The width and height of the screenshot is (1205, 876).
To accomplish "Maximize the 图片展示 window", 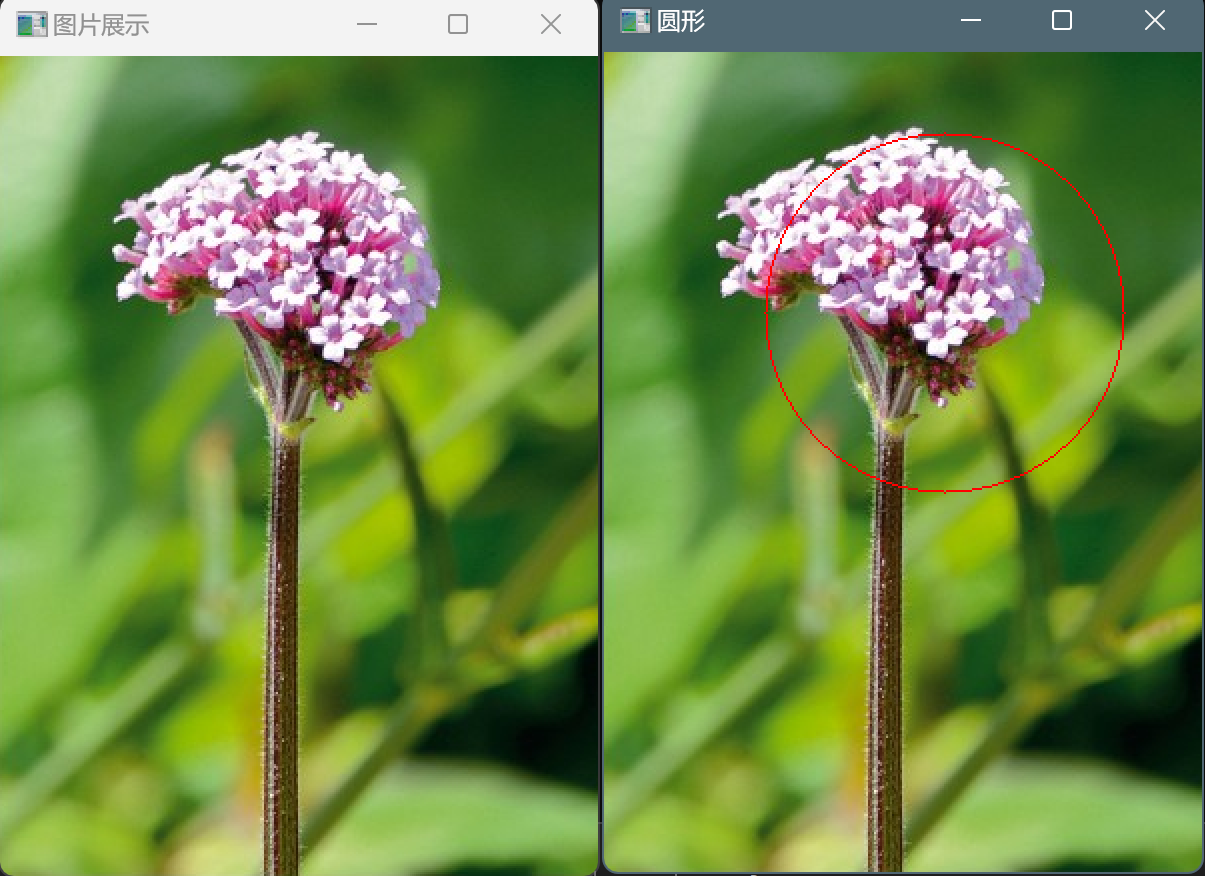I will click(458, 25).
